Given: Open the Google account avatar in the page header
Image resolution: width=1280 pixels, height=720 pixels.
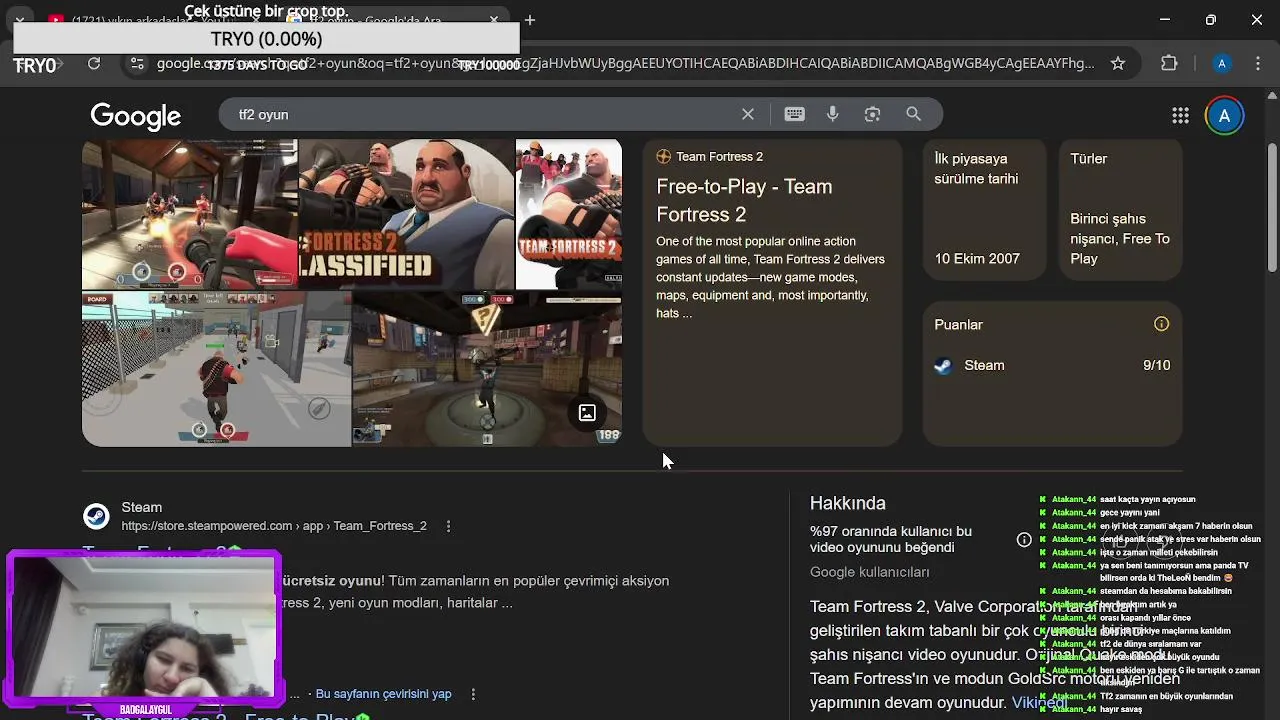Looking at the screenshot, I should 1224,116.
